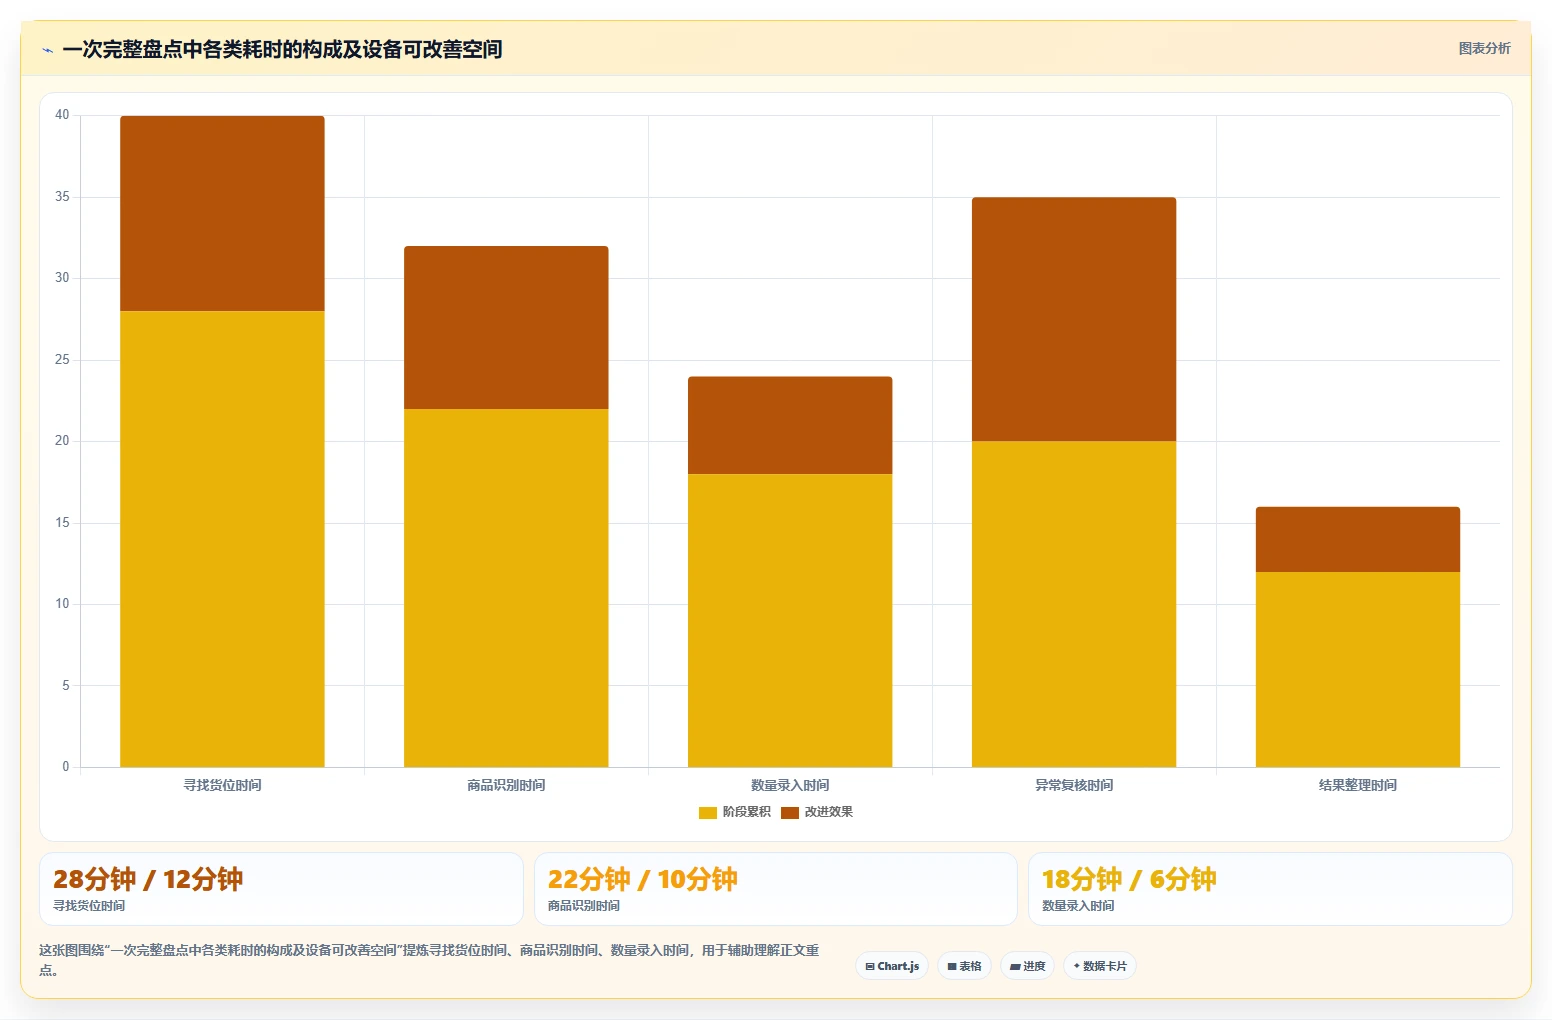Open the 18分钟 / 6分钟 data card

(x=1270, y=889)
